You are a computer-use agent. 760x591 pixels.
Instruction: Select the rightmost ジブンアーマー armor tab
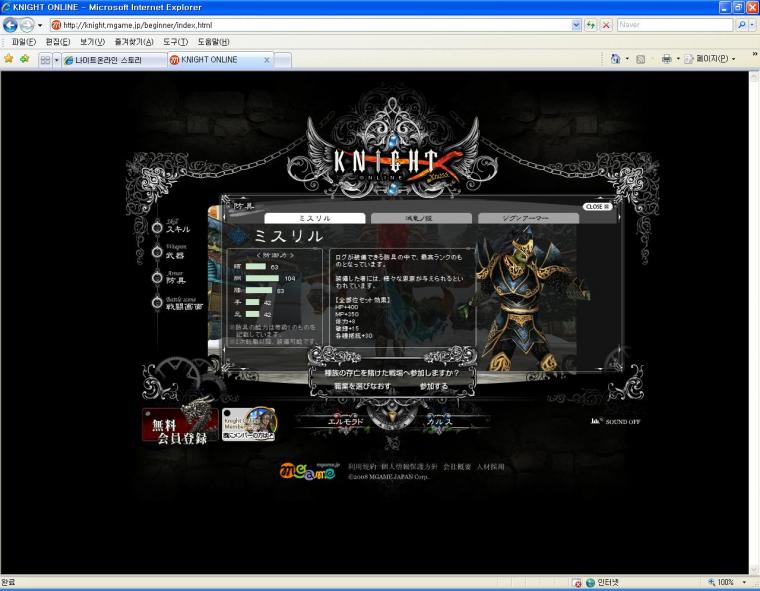(x=528, y=218)
